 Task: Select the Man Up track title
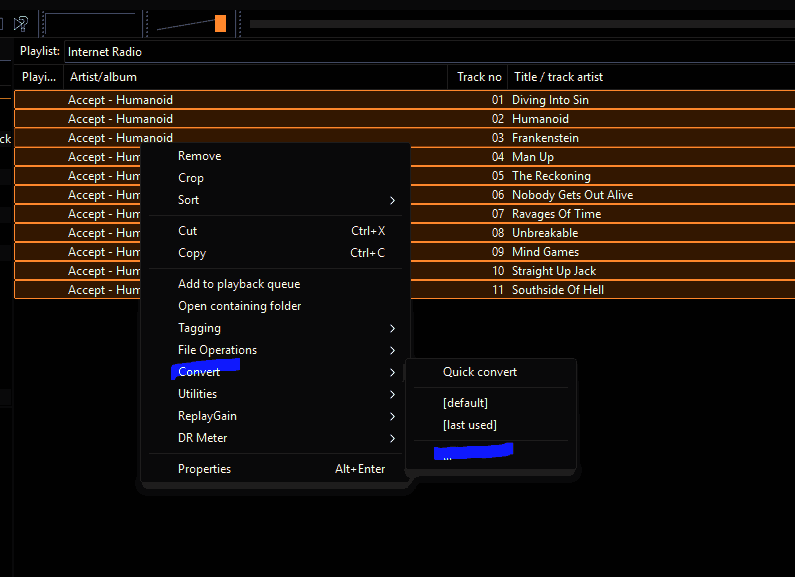(533, 157)
